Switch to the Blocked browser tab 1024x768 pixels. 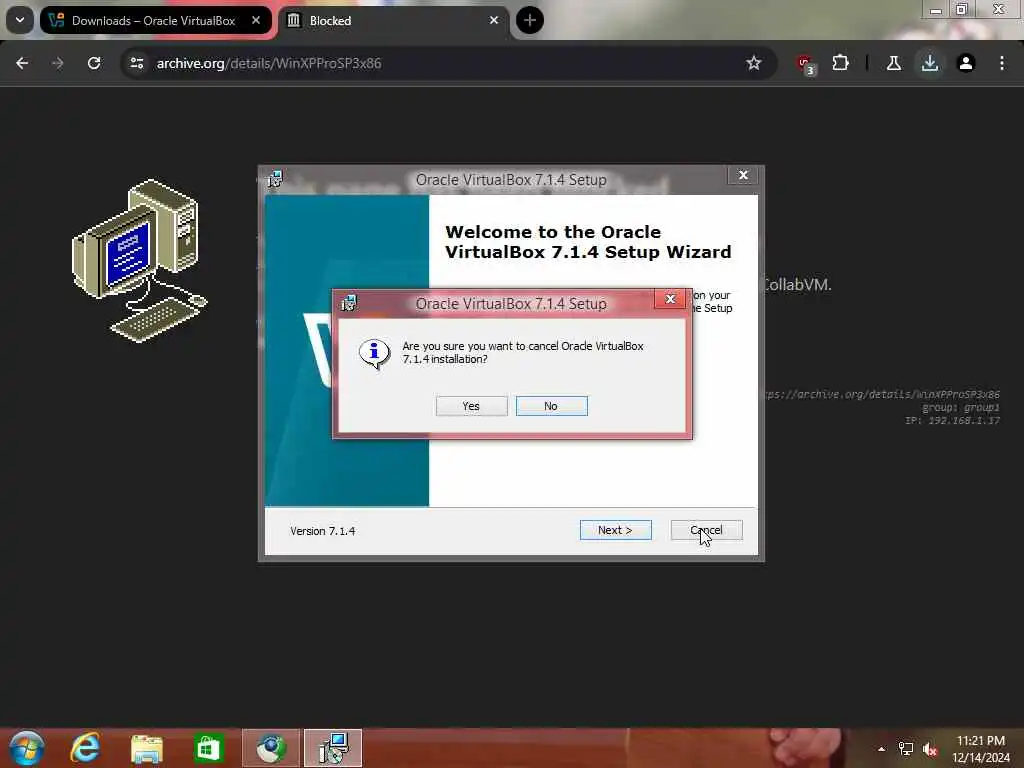pos(394,20)
